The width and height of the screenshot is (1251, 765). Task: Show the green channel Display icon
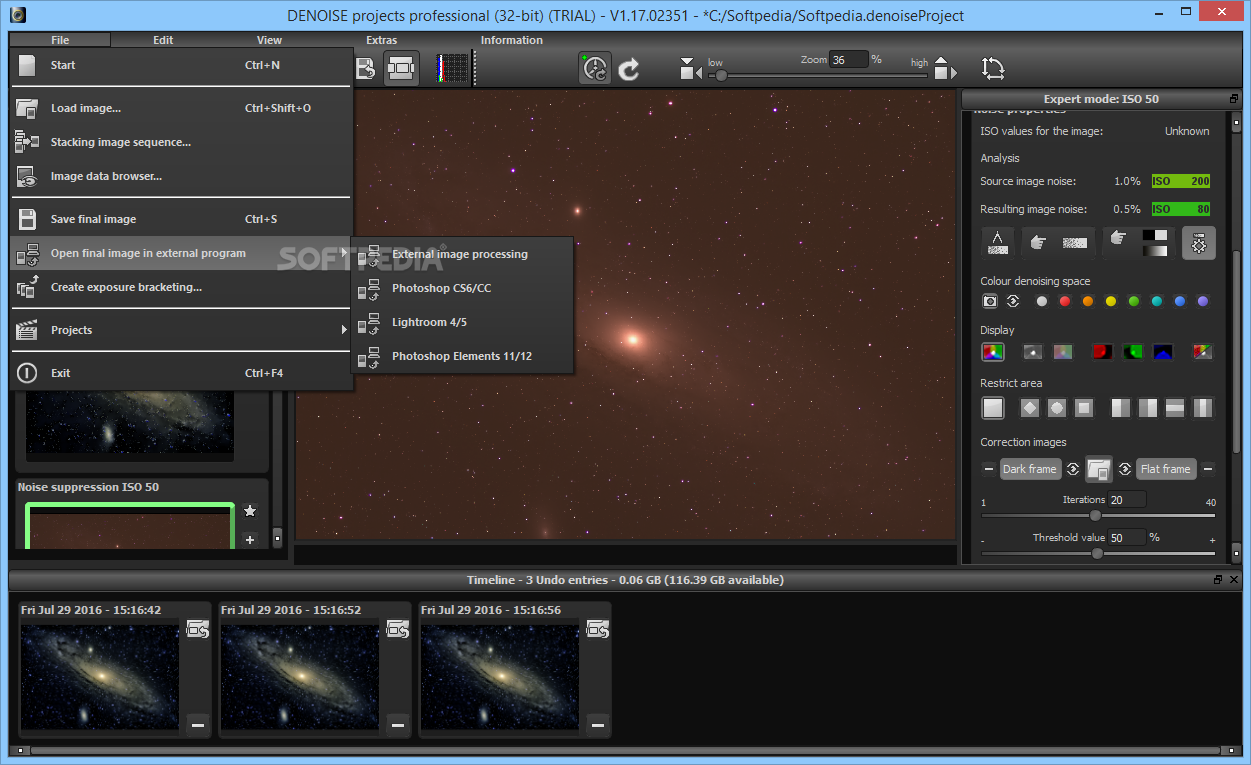pos(1132,351)
